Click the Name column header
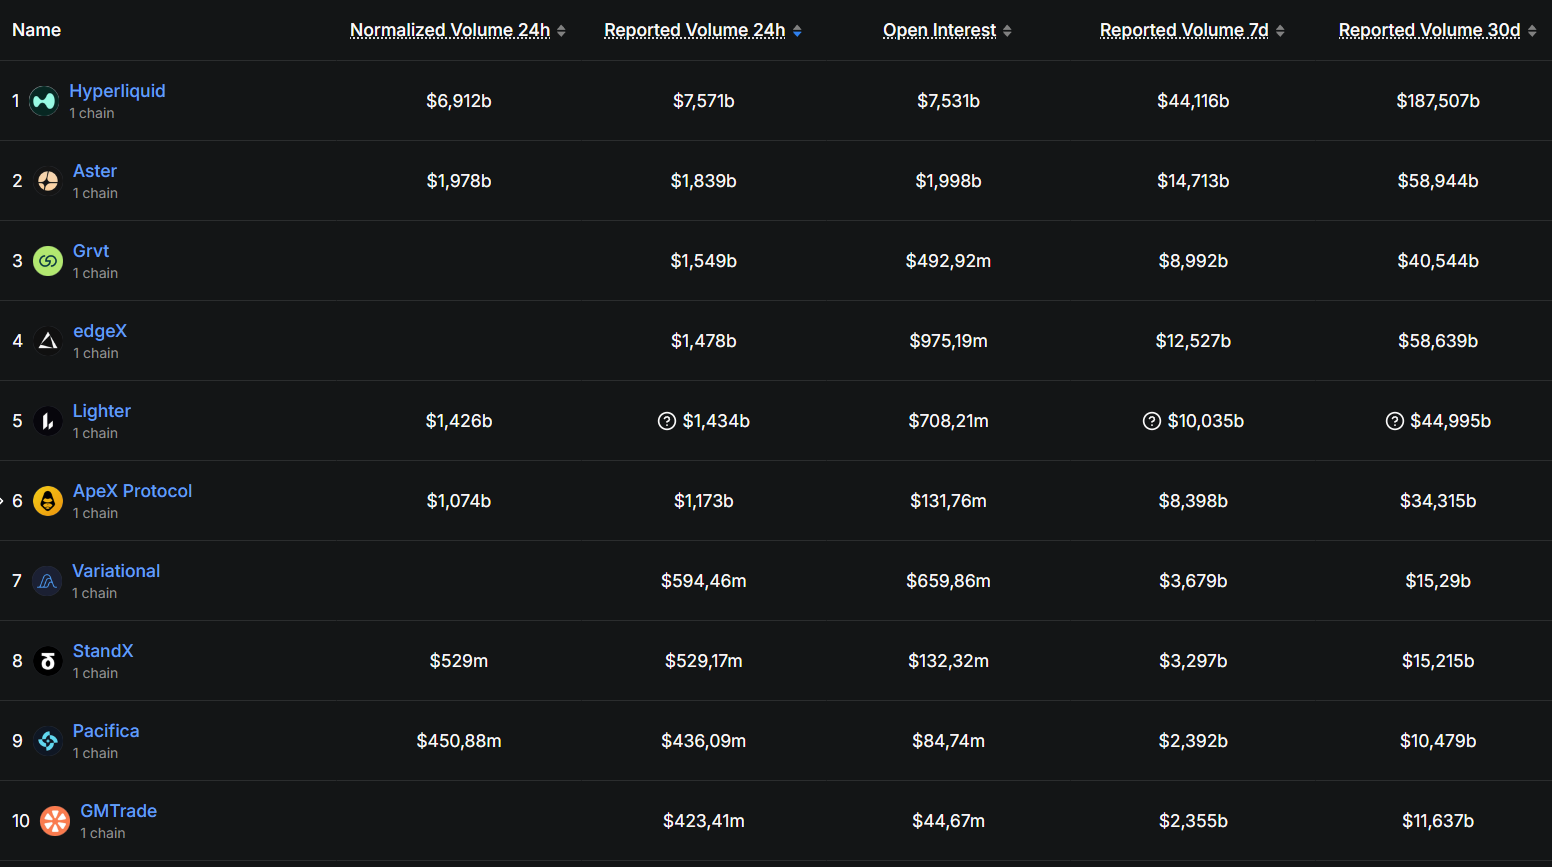The image size is (1552, 867). [37, 30]
